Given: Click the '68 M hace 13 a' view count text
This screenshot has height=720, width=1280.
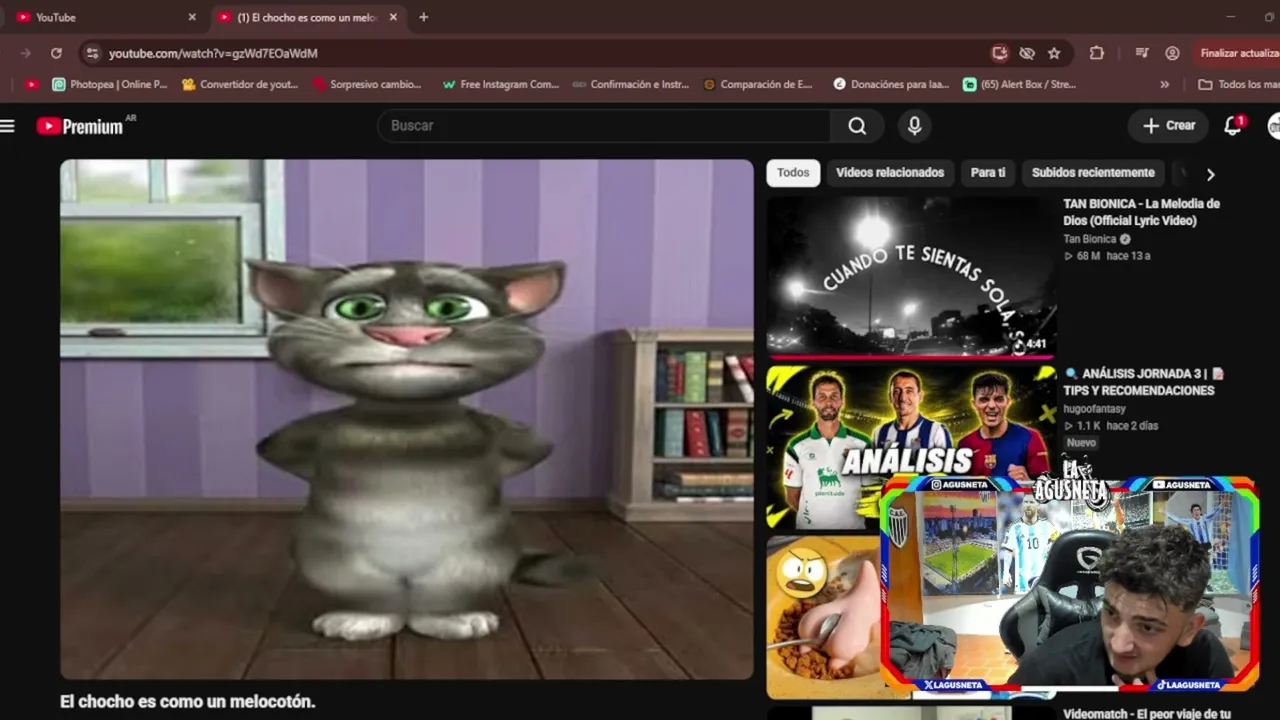Looking at the screenshot, I should [x=1107, y=256].
